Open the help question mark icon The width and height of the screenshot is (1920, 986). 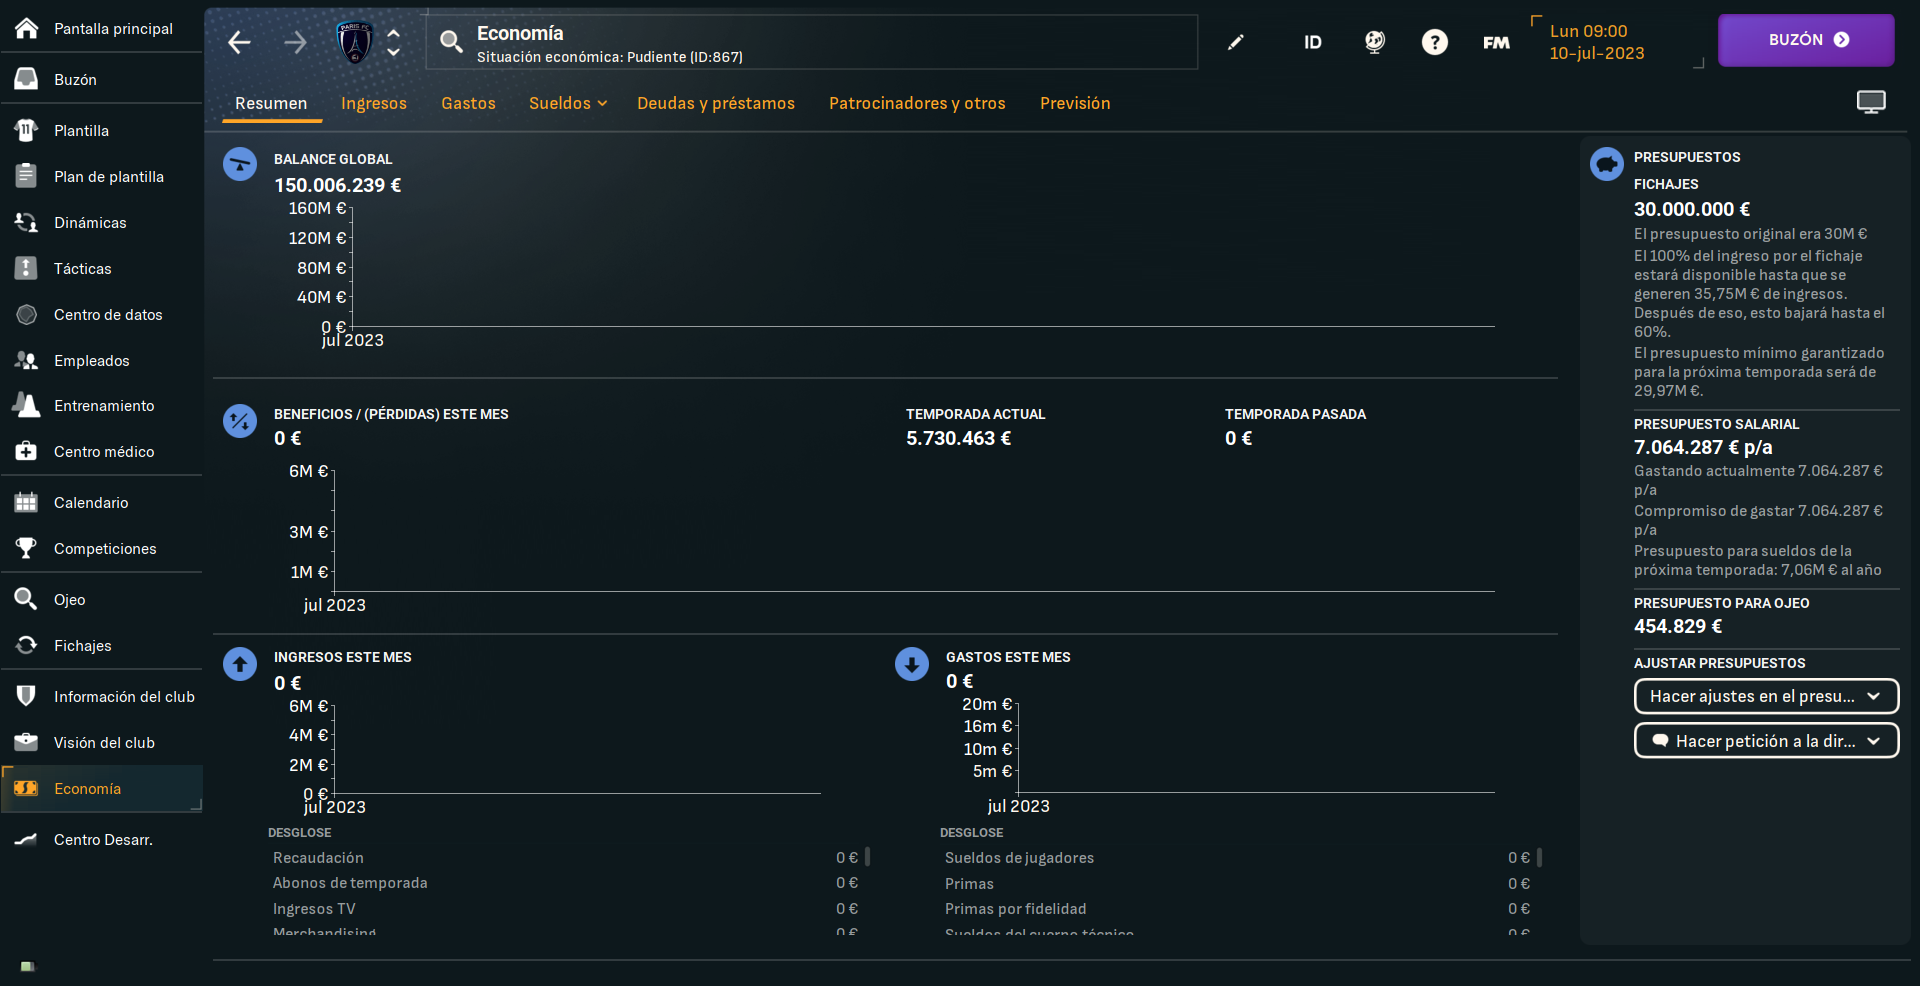pos(1434,42)
